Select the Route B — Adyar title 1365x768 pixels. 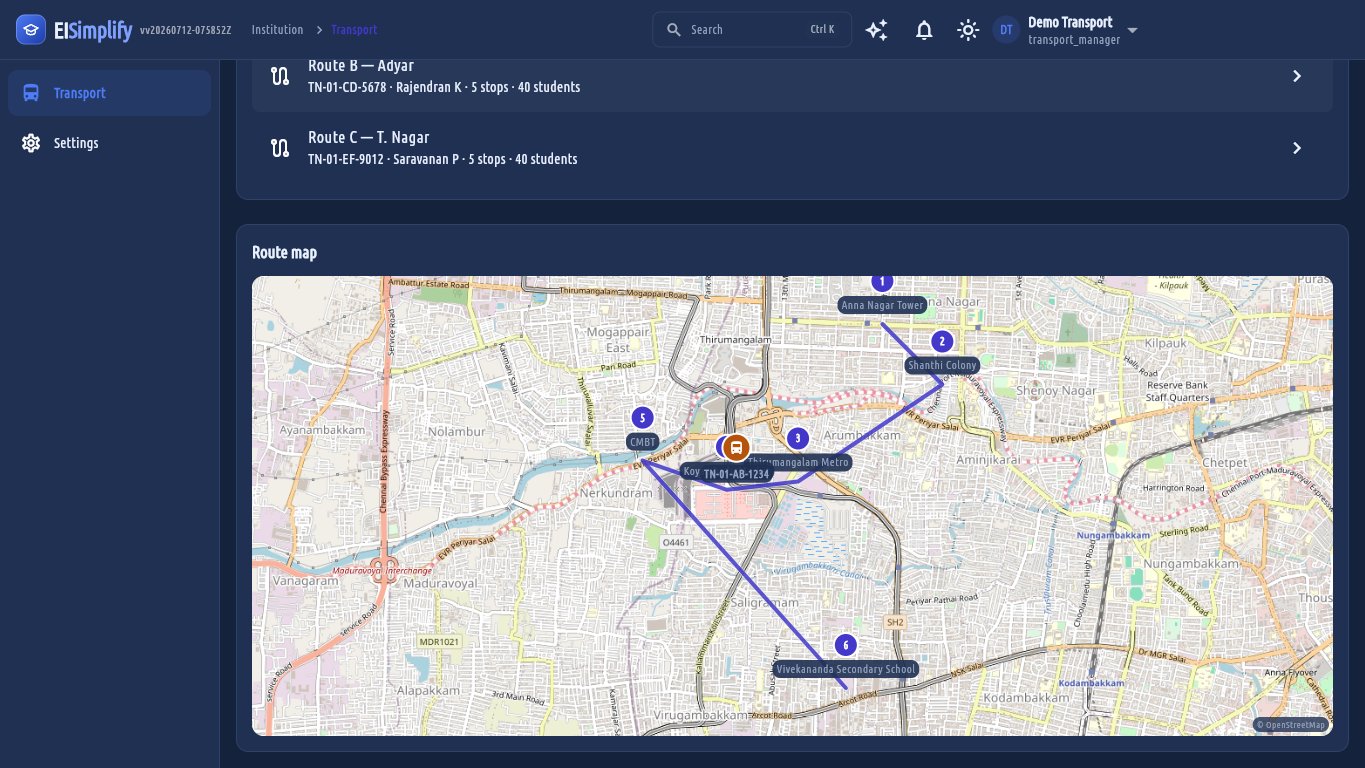[361, 66]
